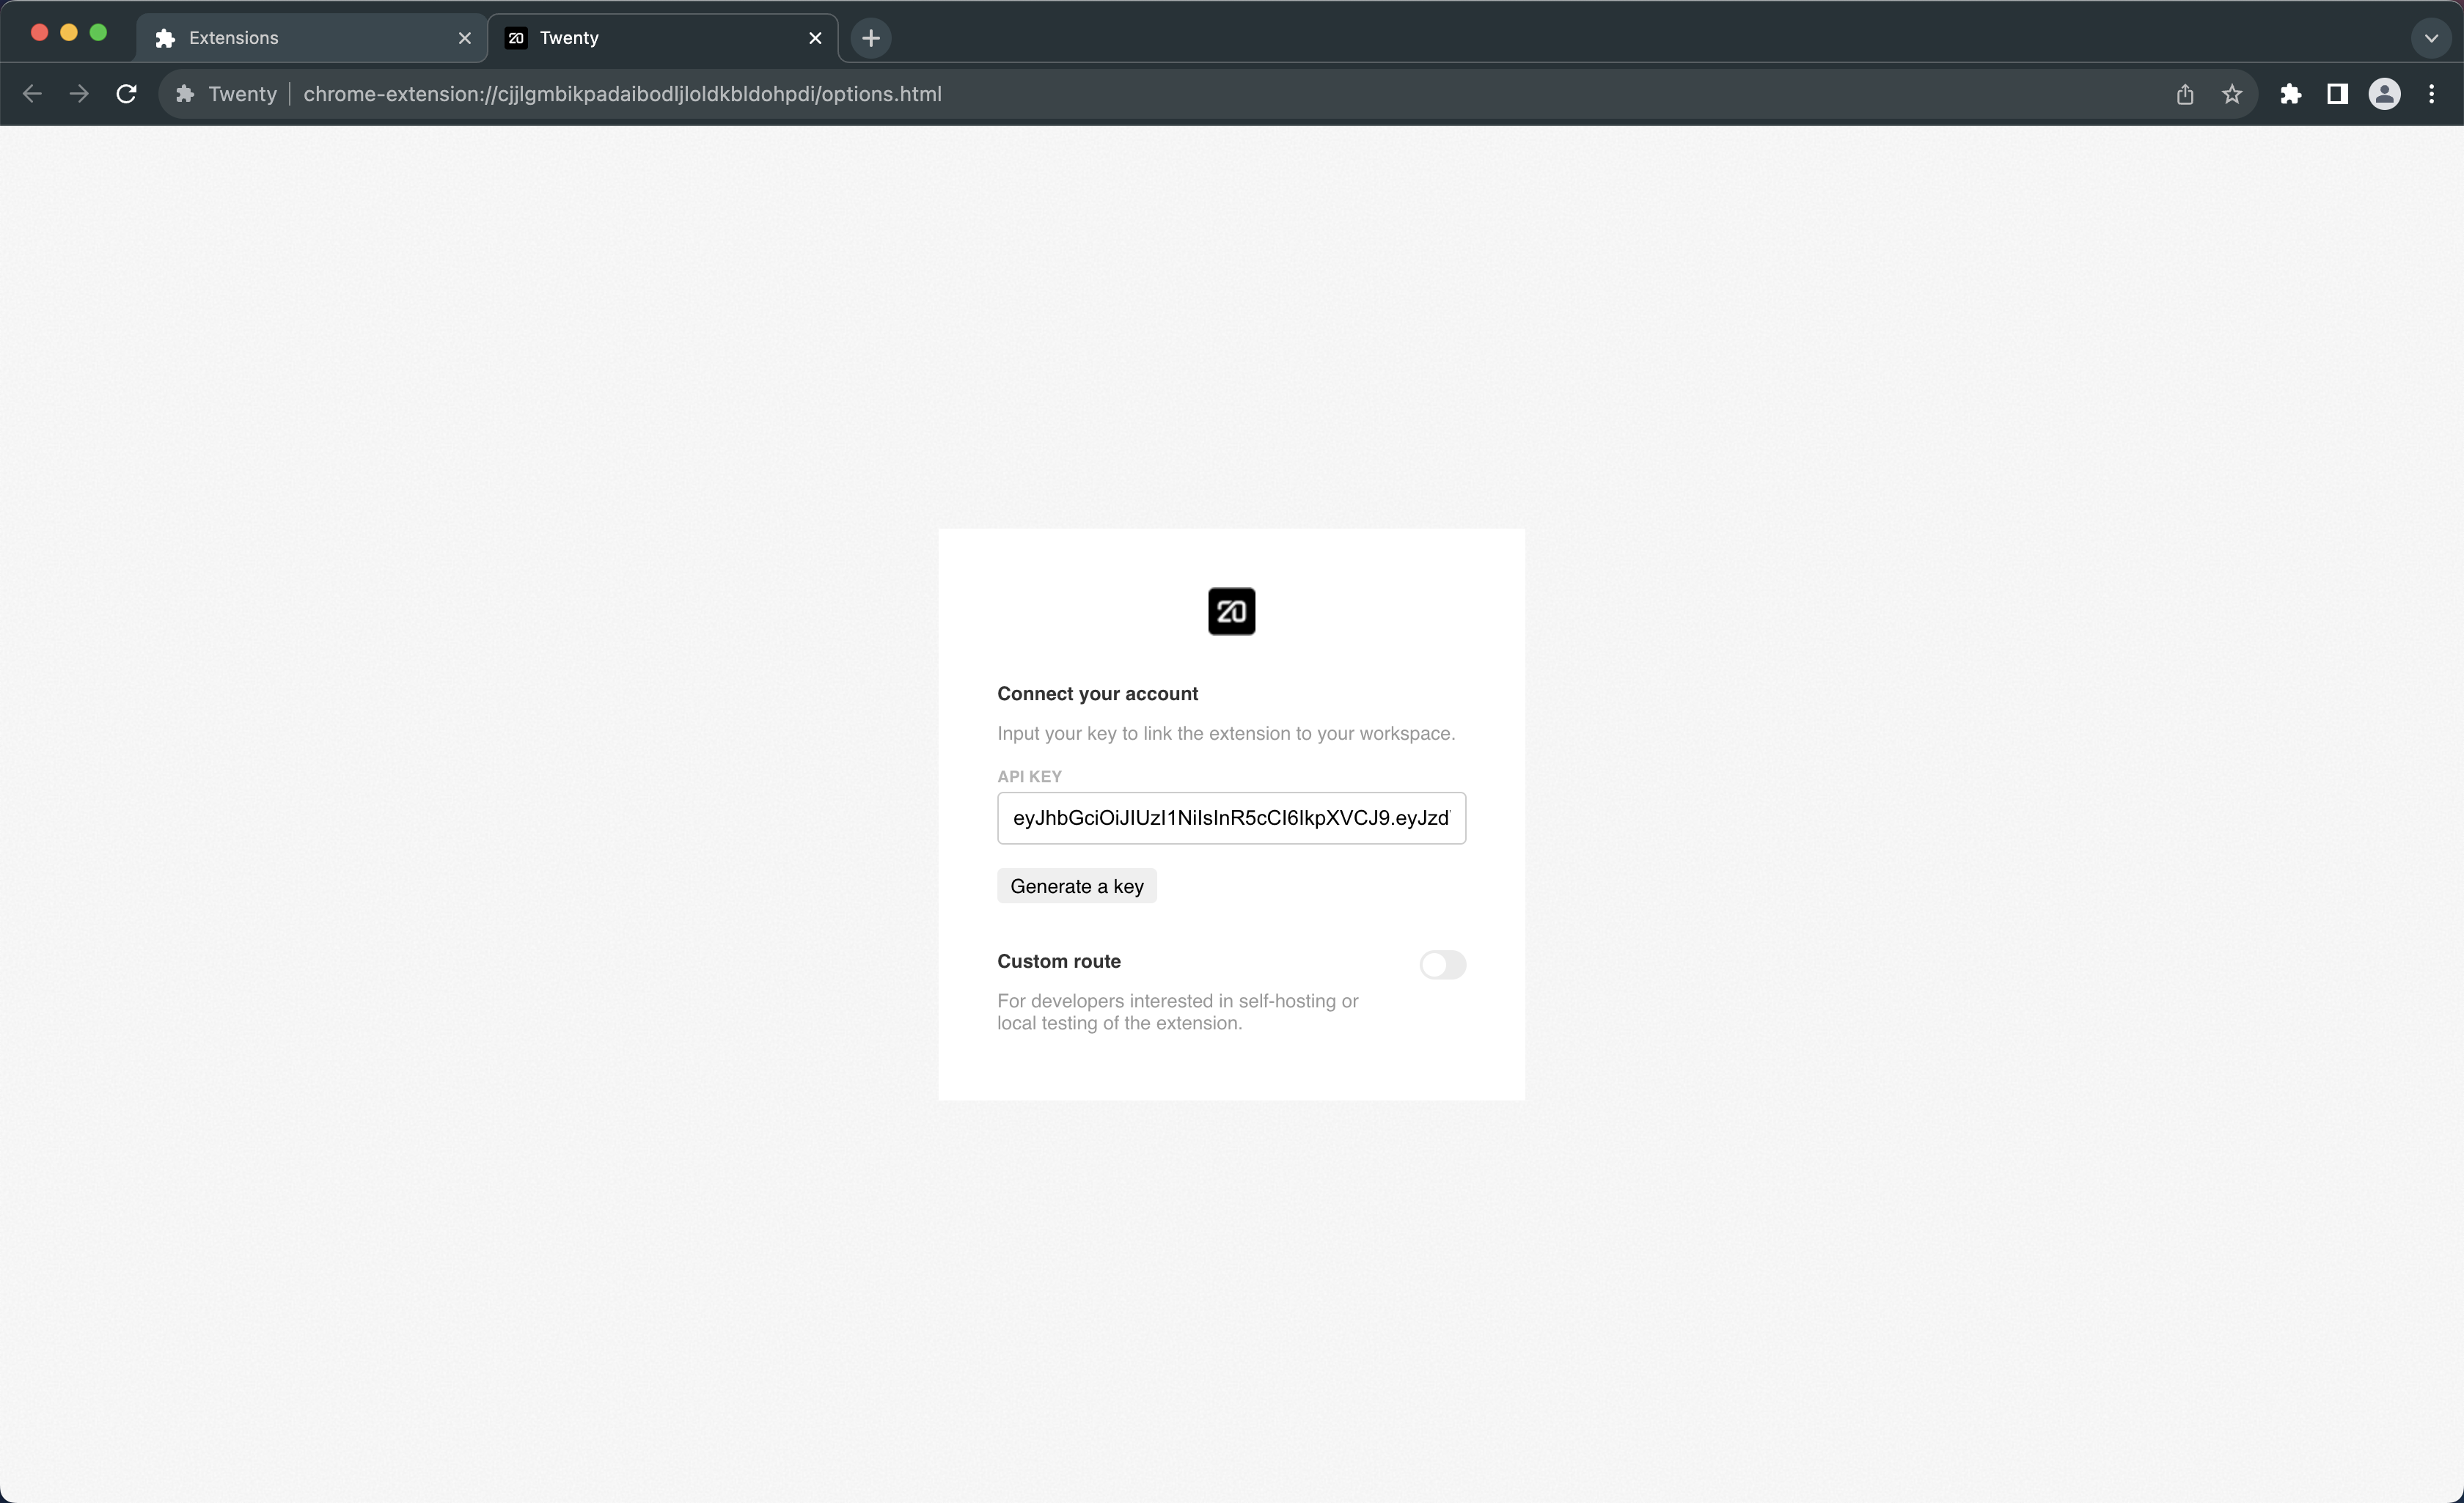Screen dimensions: 2464x1503
Task: Open the Chrome profile avatar
Action: (x=2384, y=94)
